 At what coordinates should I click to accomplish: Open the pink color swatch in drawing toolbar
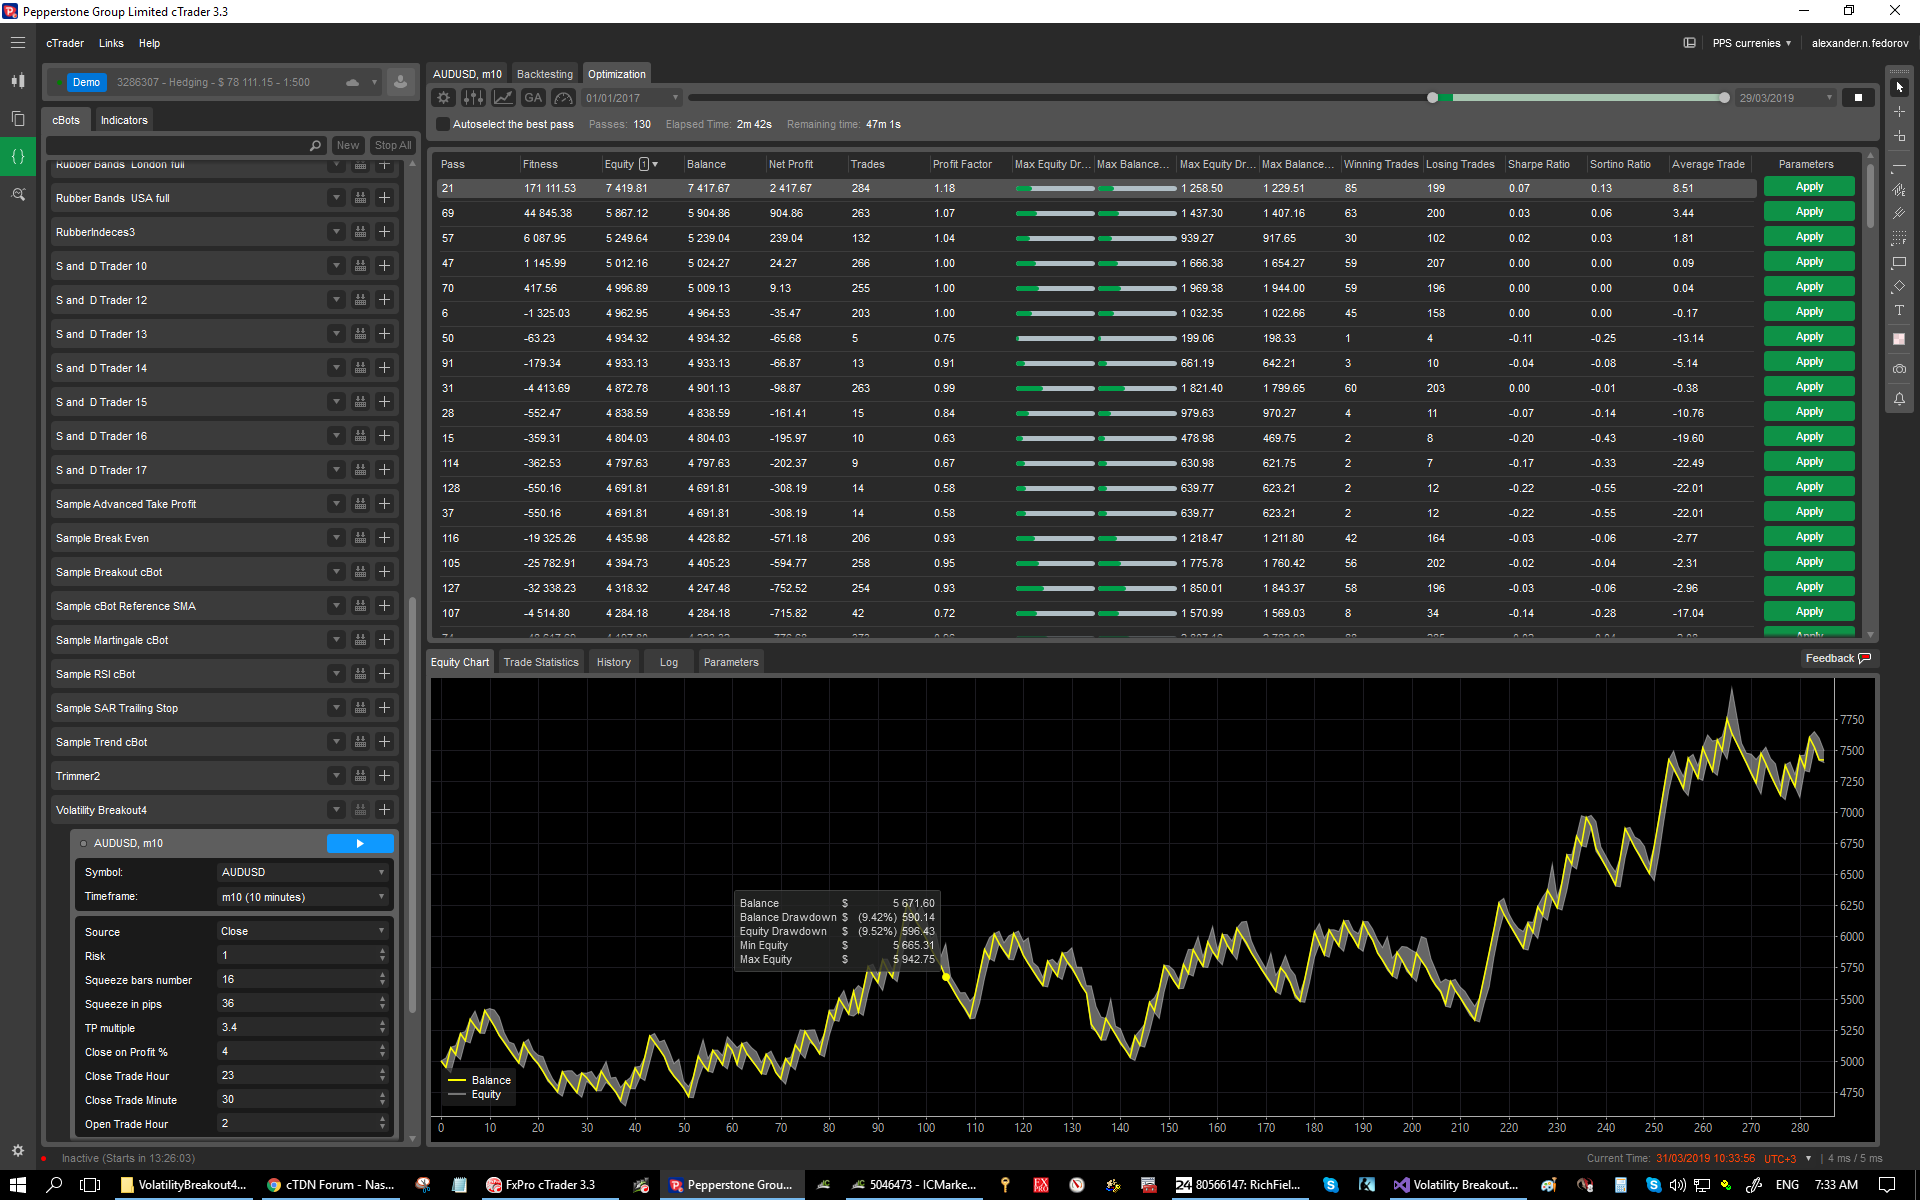(1899, 339)
